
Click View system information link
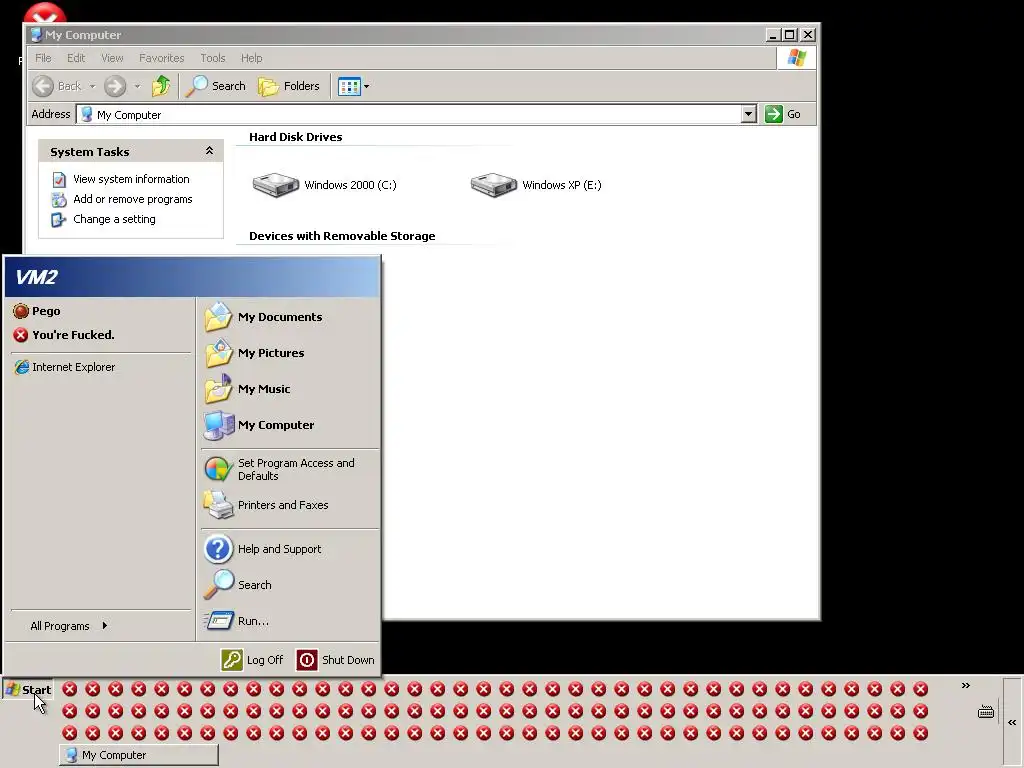(x=131, y=179)
